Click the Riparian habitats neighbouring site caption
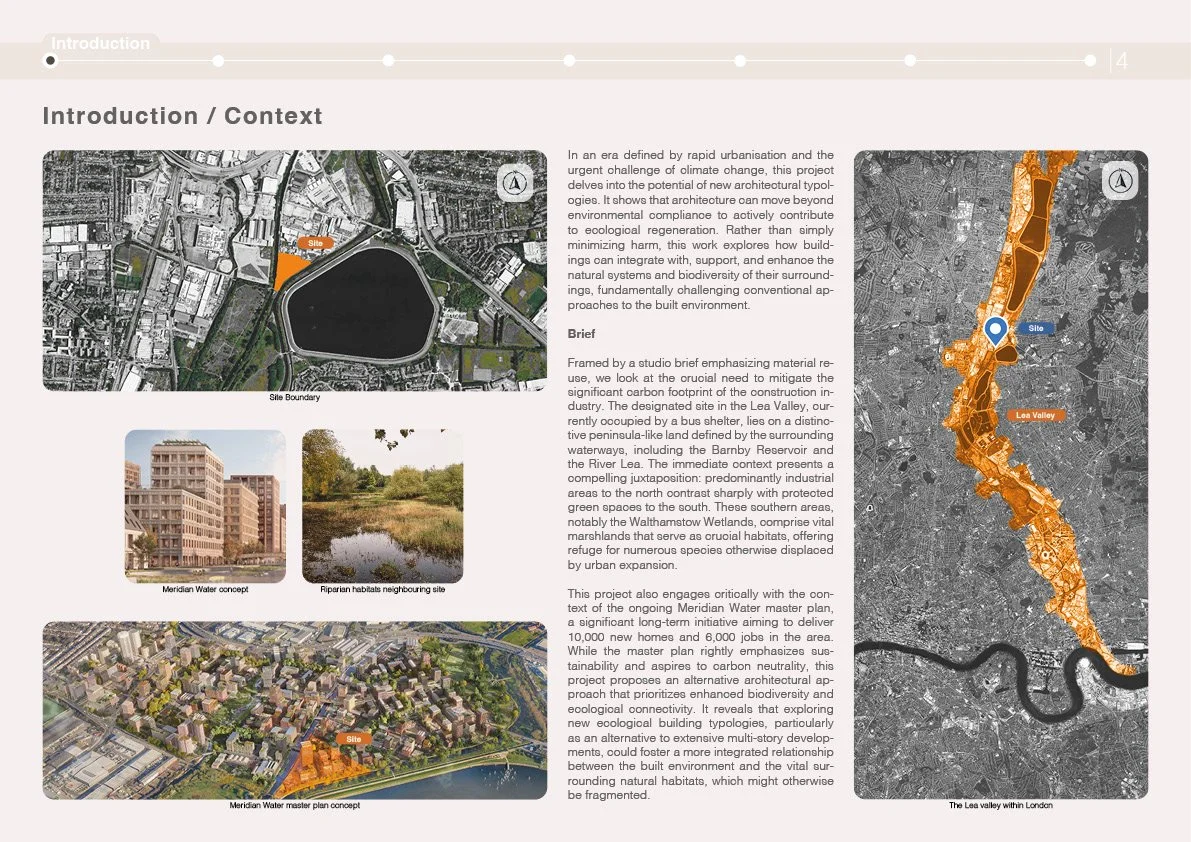1191x842 pixels. tap(383, 589)
